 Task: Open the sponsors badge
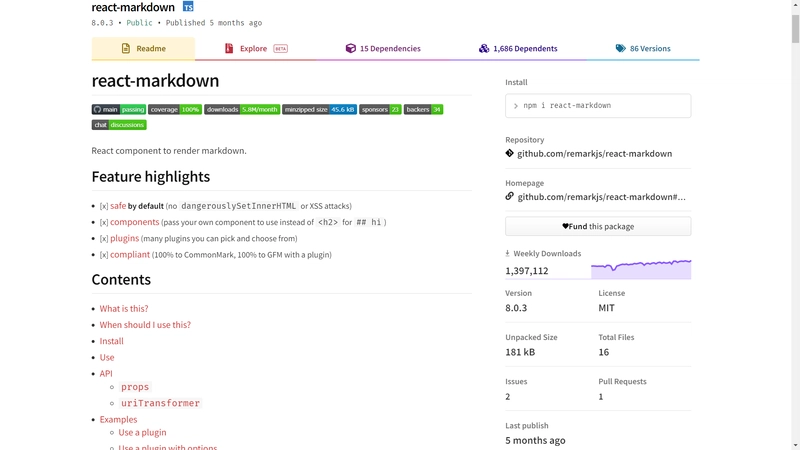[x=380, y=109]
